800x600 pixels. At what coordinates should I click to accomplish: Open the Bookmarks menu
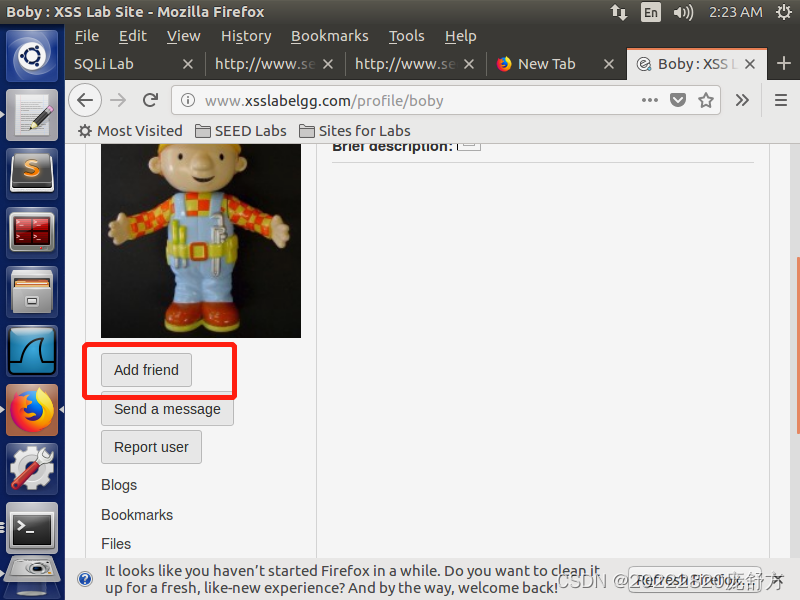pyautogui.click(x=330, y=36)
